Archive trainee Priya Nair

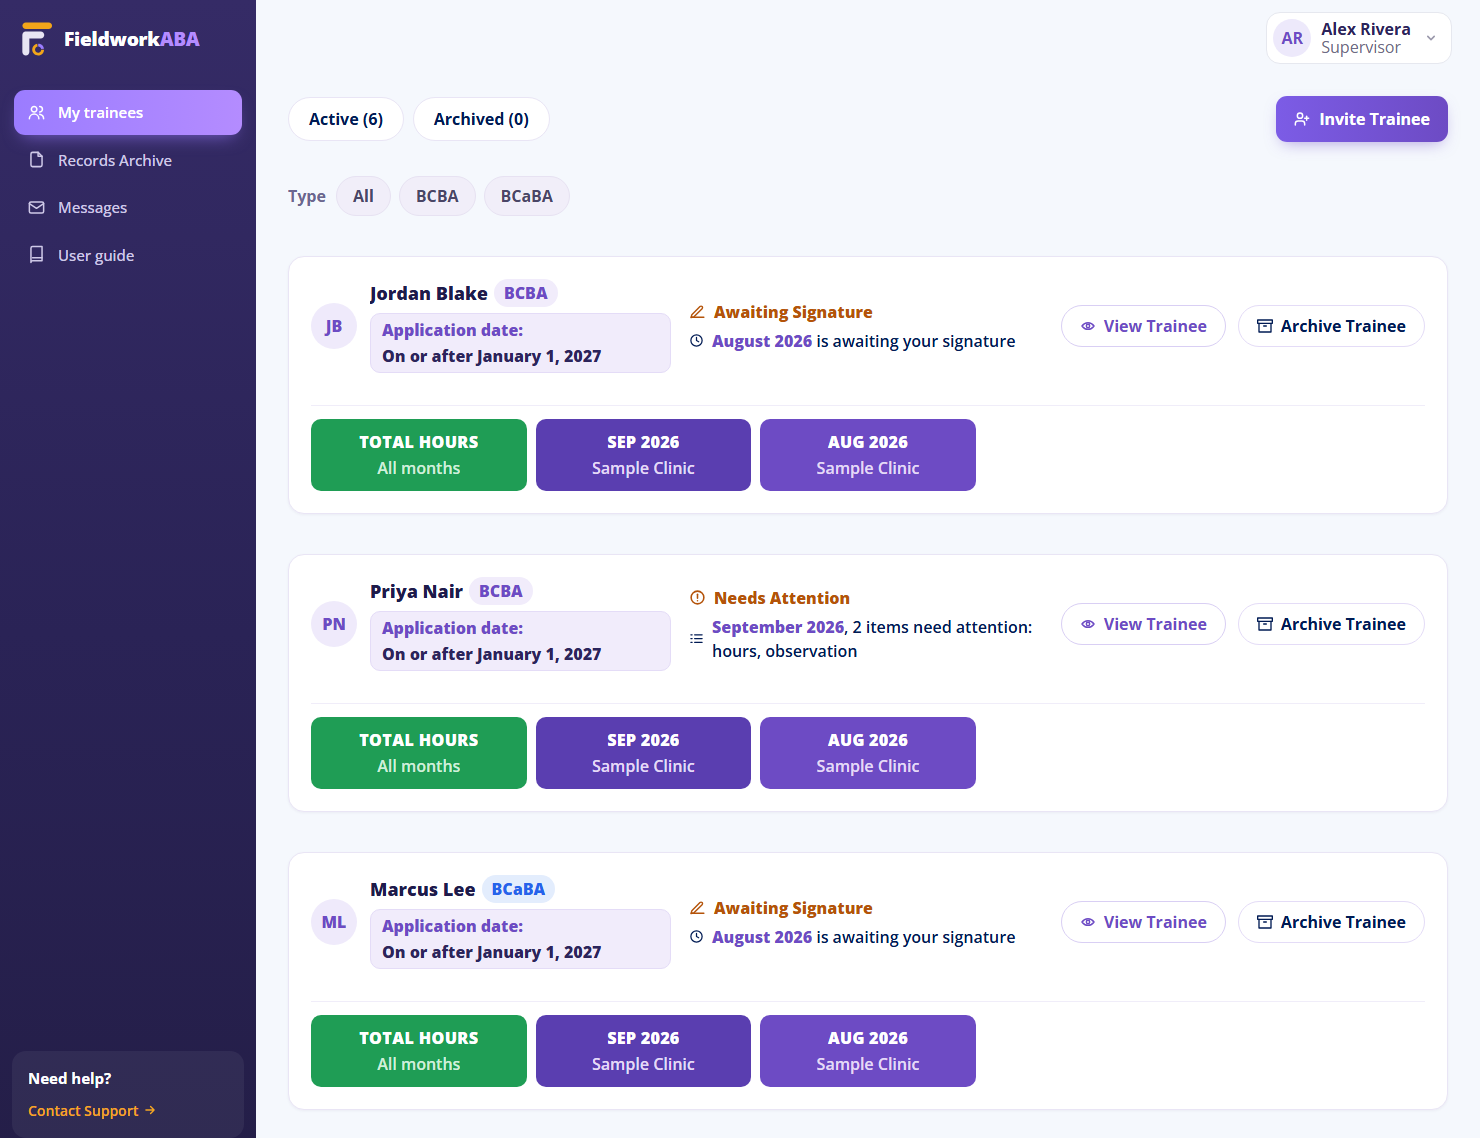pos(1331,624)
